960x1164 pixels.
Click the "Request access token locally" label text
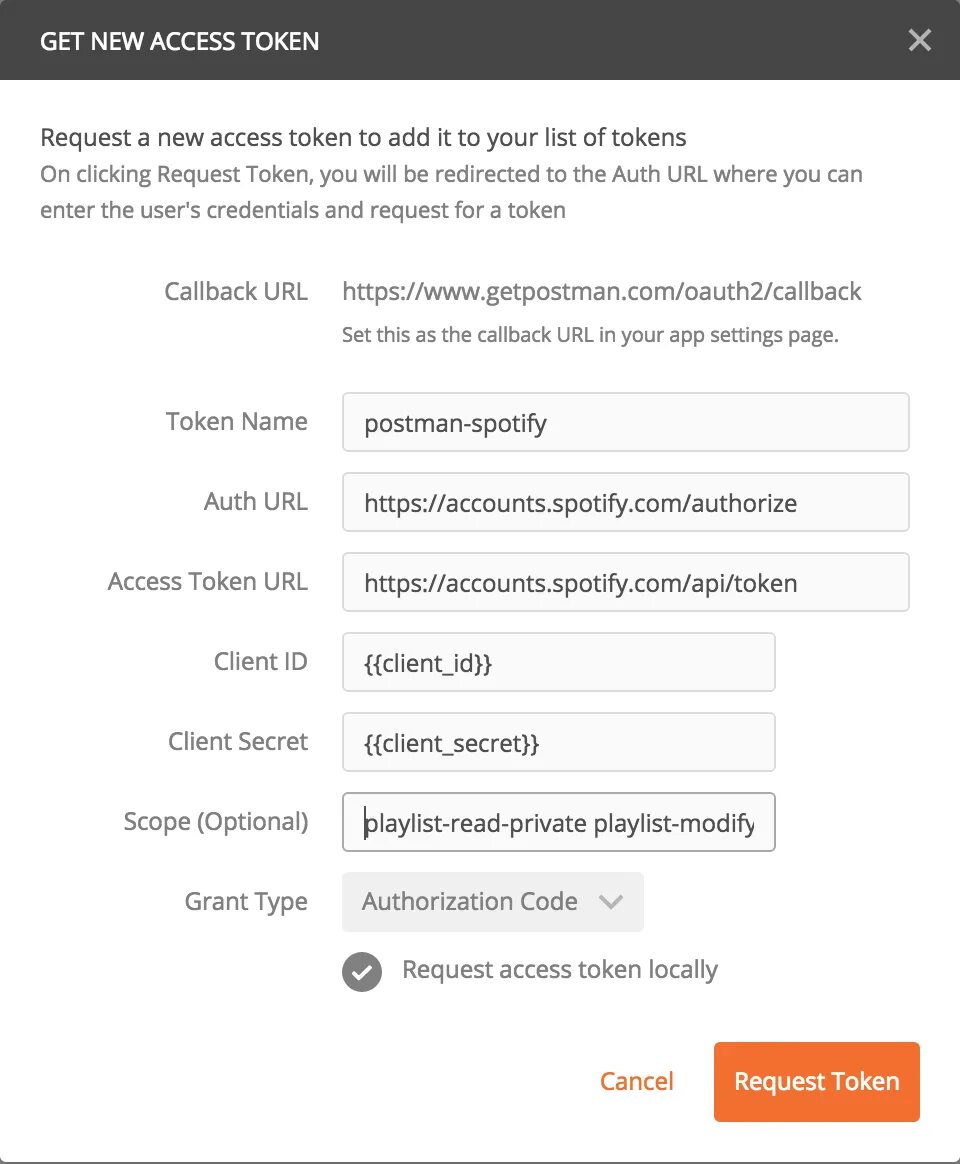(560, 970)
